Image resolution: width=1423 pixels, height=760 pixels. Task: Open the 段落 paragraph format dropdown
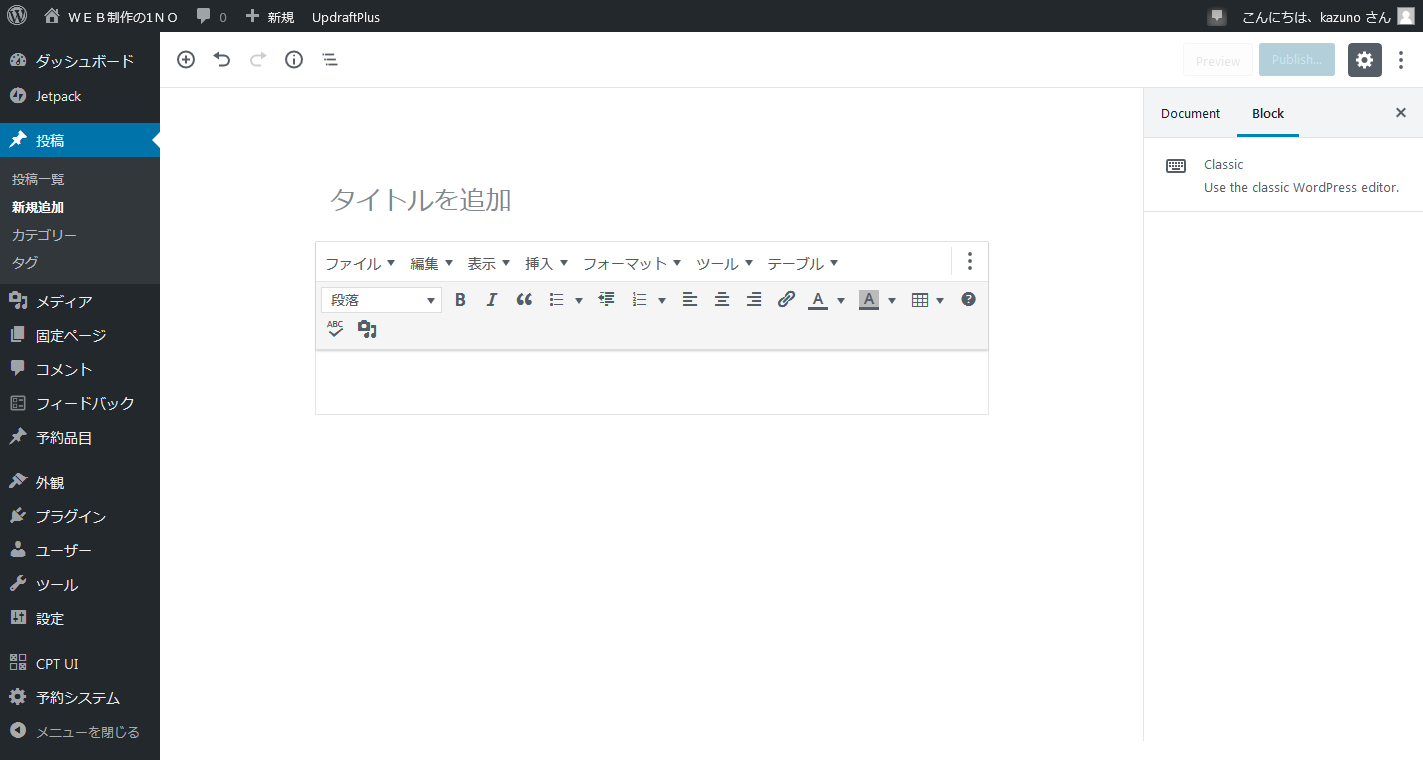[381, 300]
